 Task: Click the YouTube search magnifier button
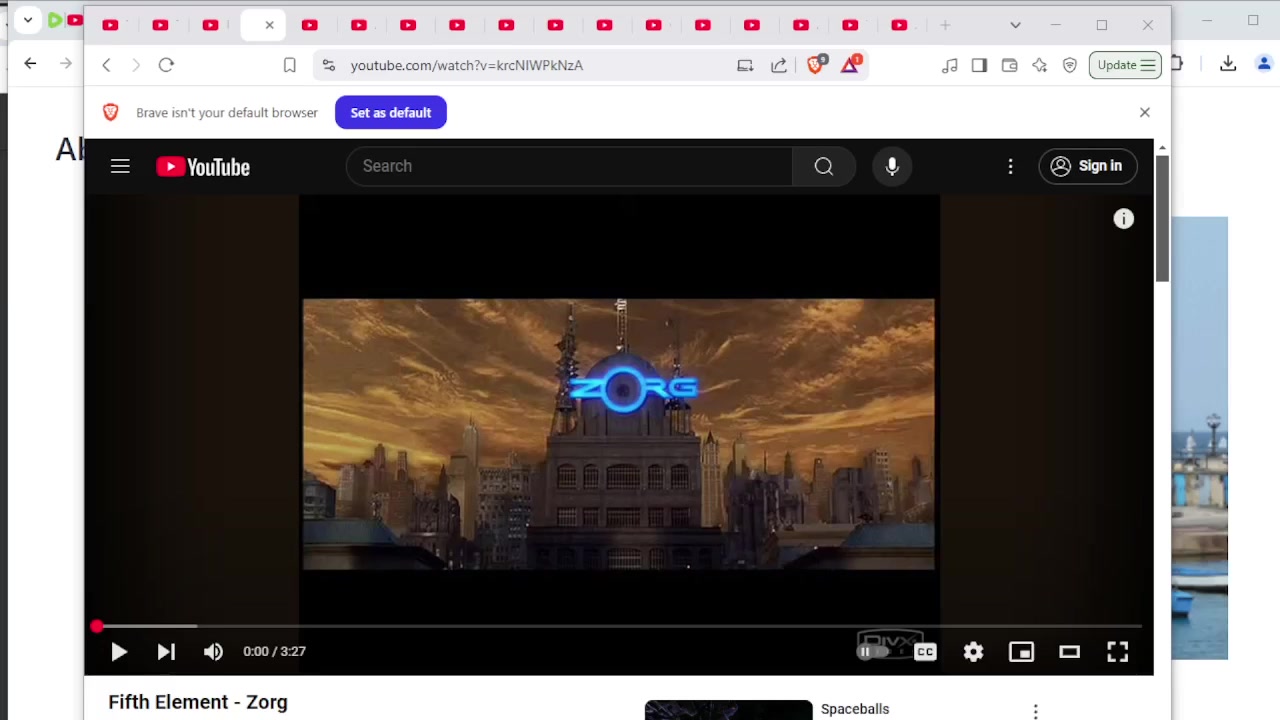coord(824,166)
